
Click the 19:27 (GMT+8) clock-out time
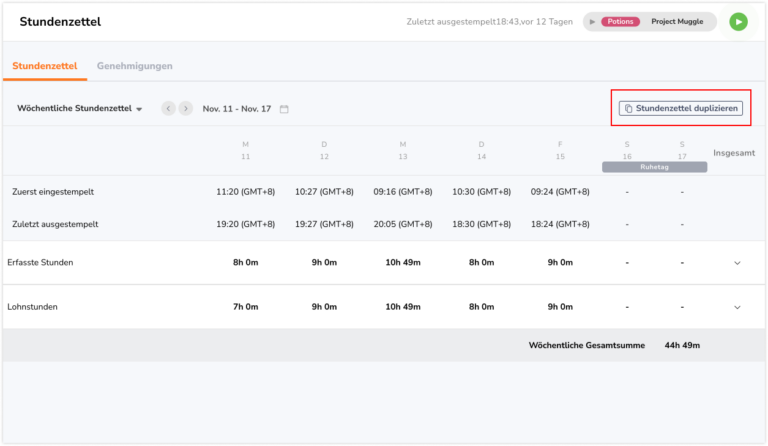[x=324, y=224]
